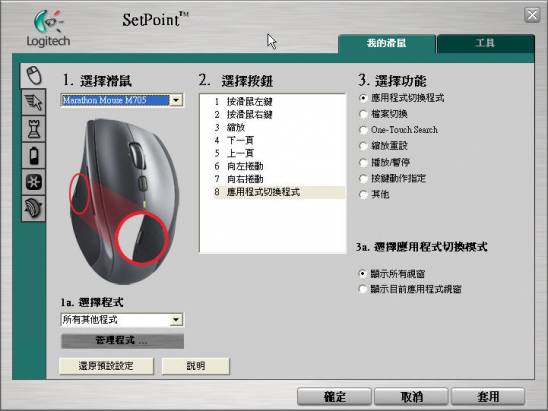Open the chess rook game settings icon
This screenshot has width=548, height=411.
[x=34, y=129]
